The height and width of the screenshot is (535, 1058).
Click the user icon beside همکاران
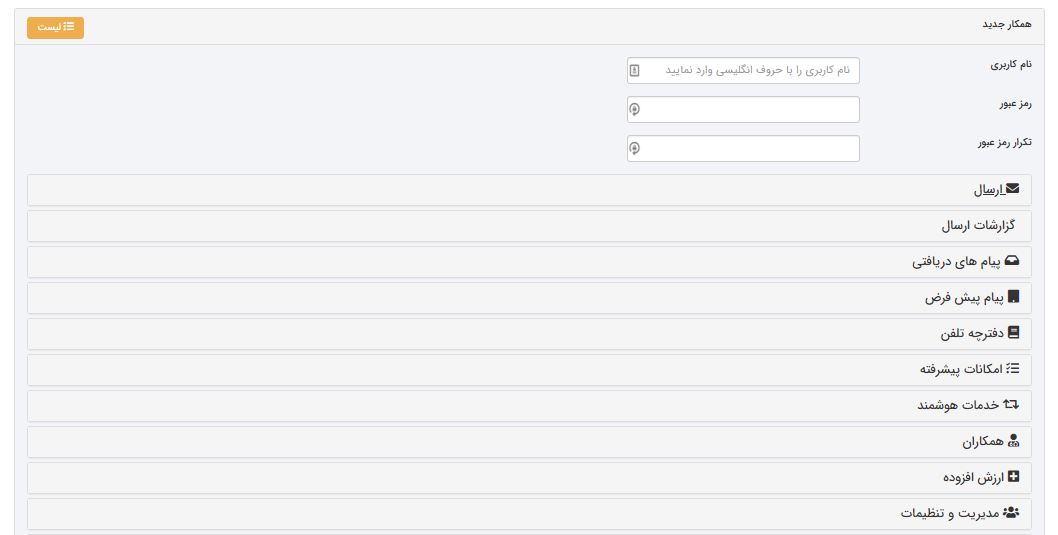(x=1013, y=441)
